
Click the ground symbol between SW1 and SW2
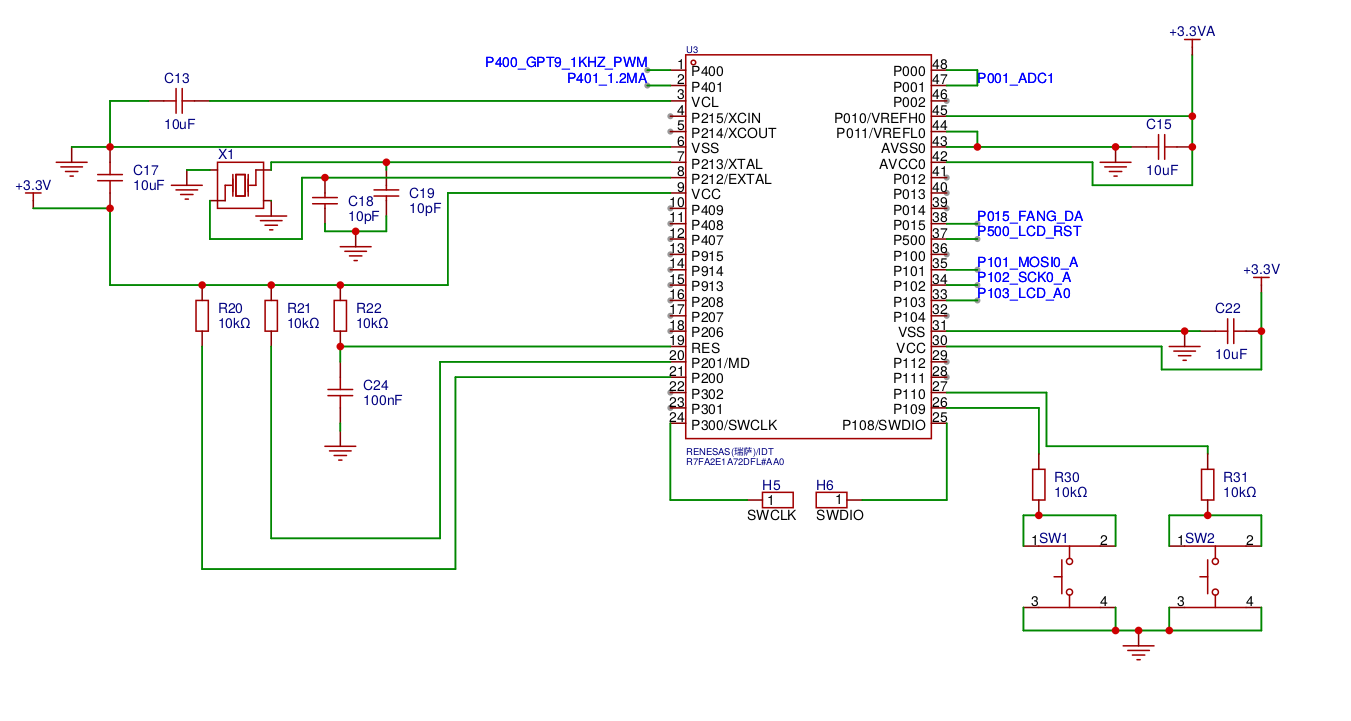(x=1138, y=650)
